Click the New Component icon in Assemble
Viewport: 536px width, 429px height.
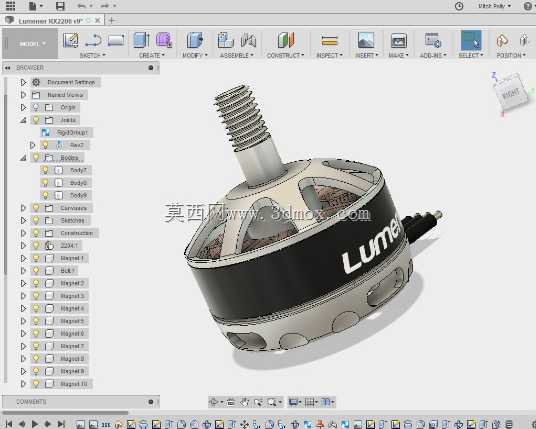(225, 40)
